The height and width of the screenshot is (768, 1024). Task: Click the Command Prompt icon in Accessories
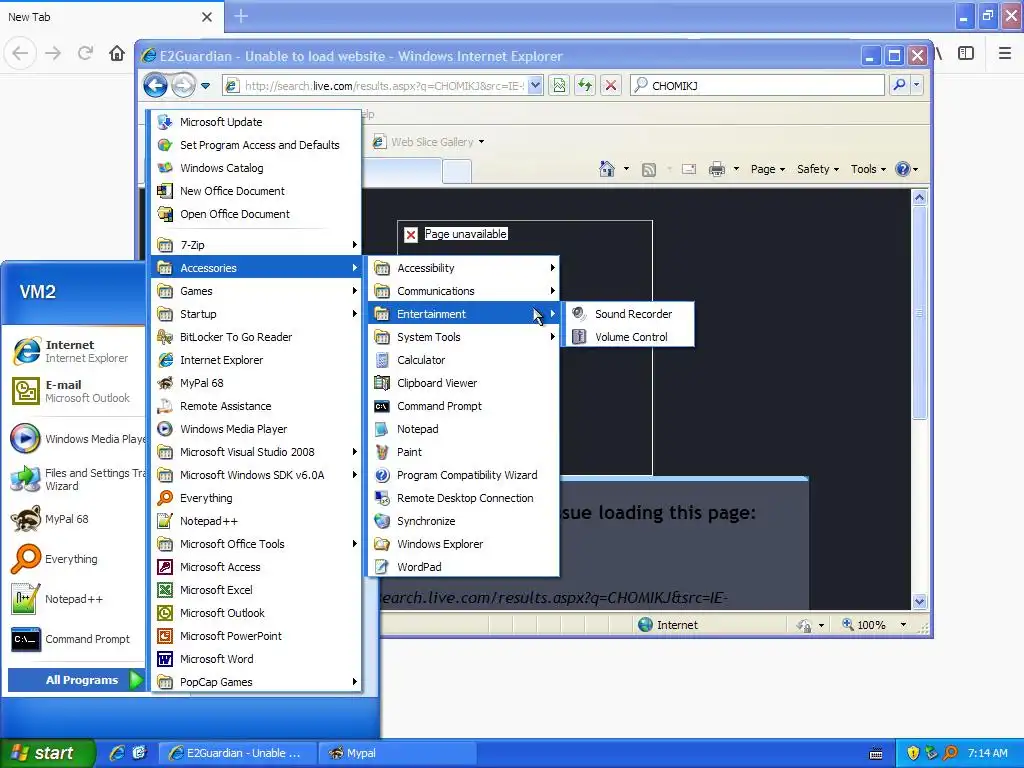382,406
